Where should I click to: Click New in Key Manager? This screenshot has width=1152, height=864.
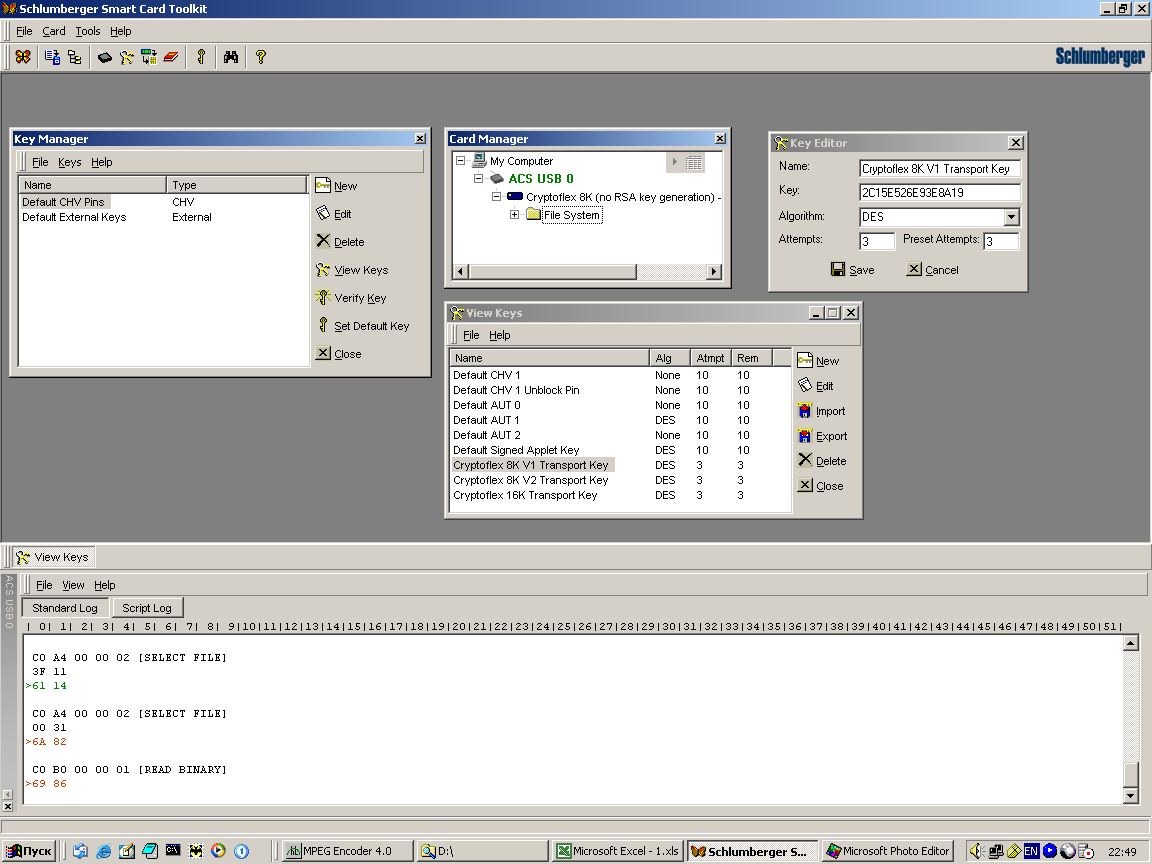pos(336,186)
